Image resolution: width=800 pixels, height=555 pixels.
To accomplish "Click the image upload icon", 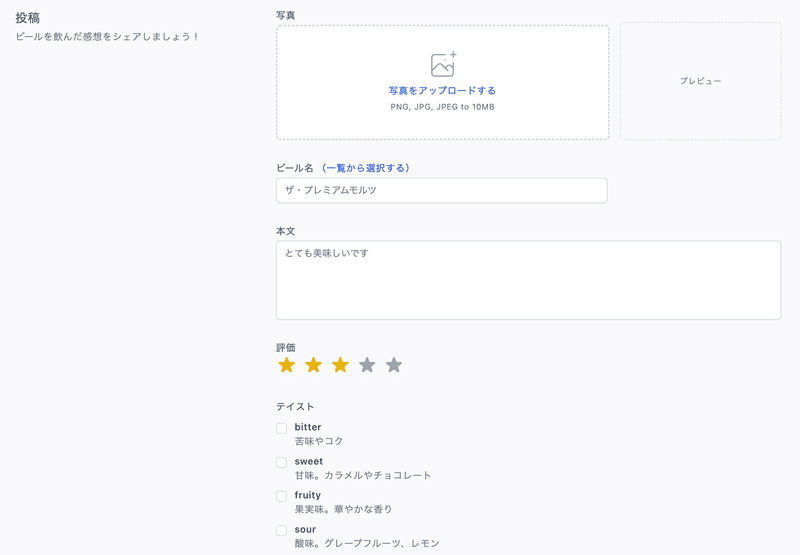I will 443,64.
